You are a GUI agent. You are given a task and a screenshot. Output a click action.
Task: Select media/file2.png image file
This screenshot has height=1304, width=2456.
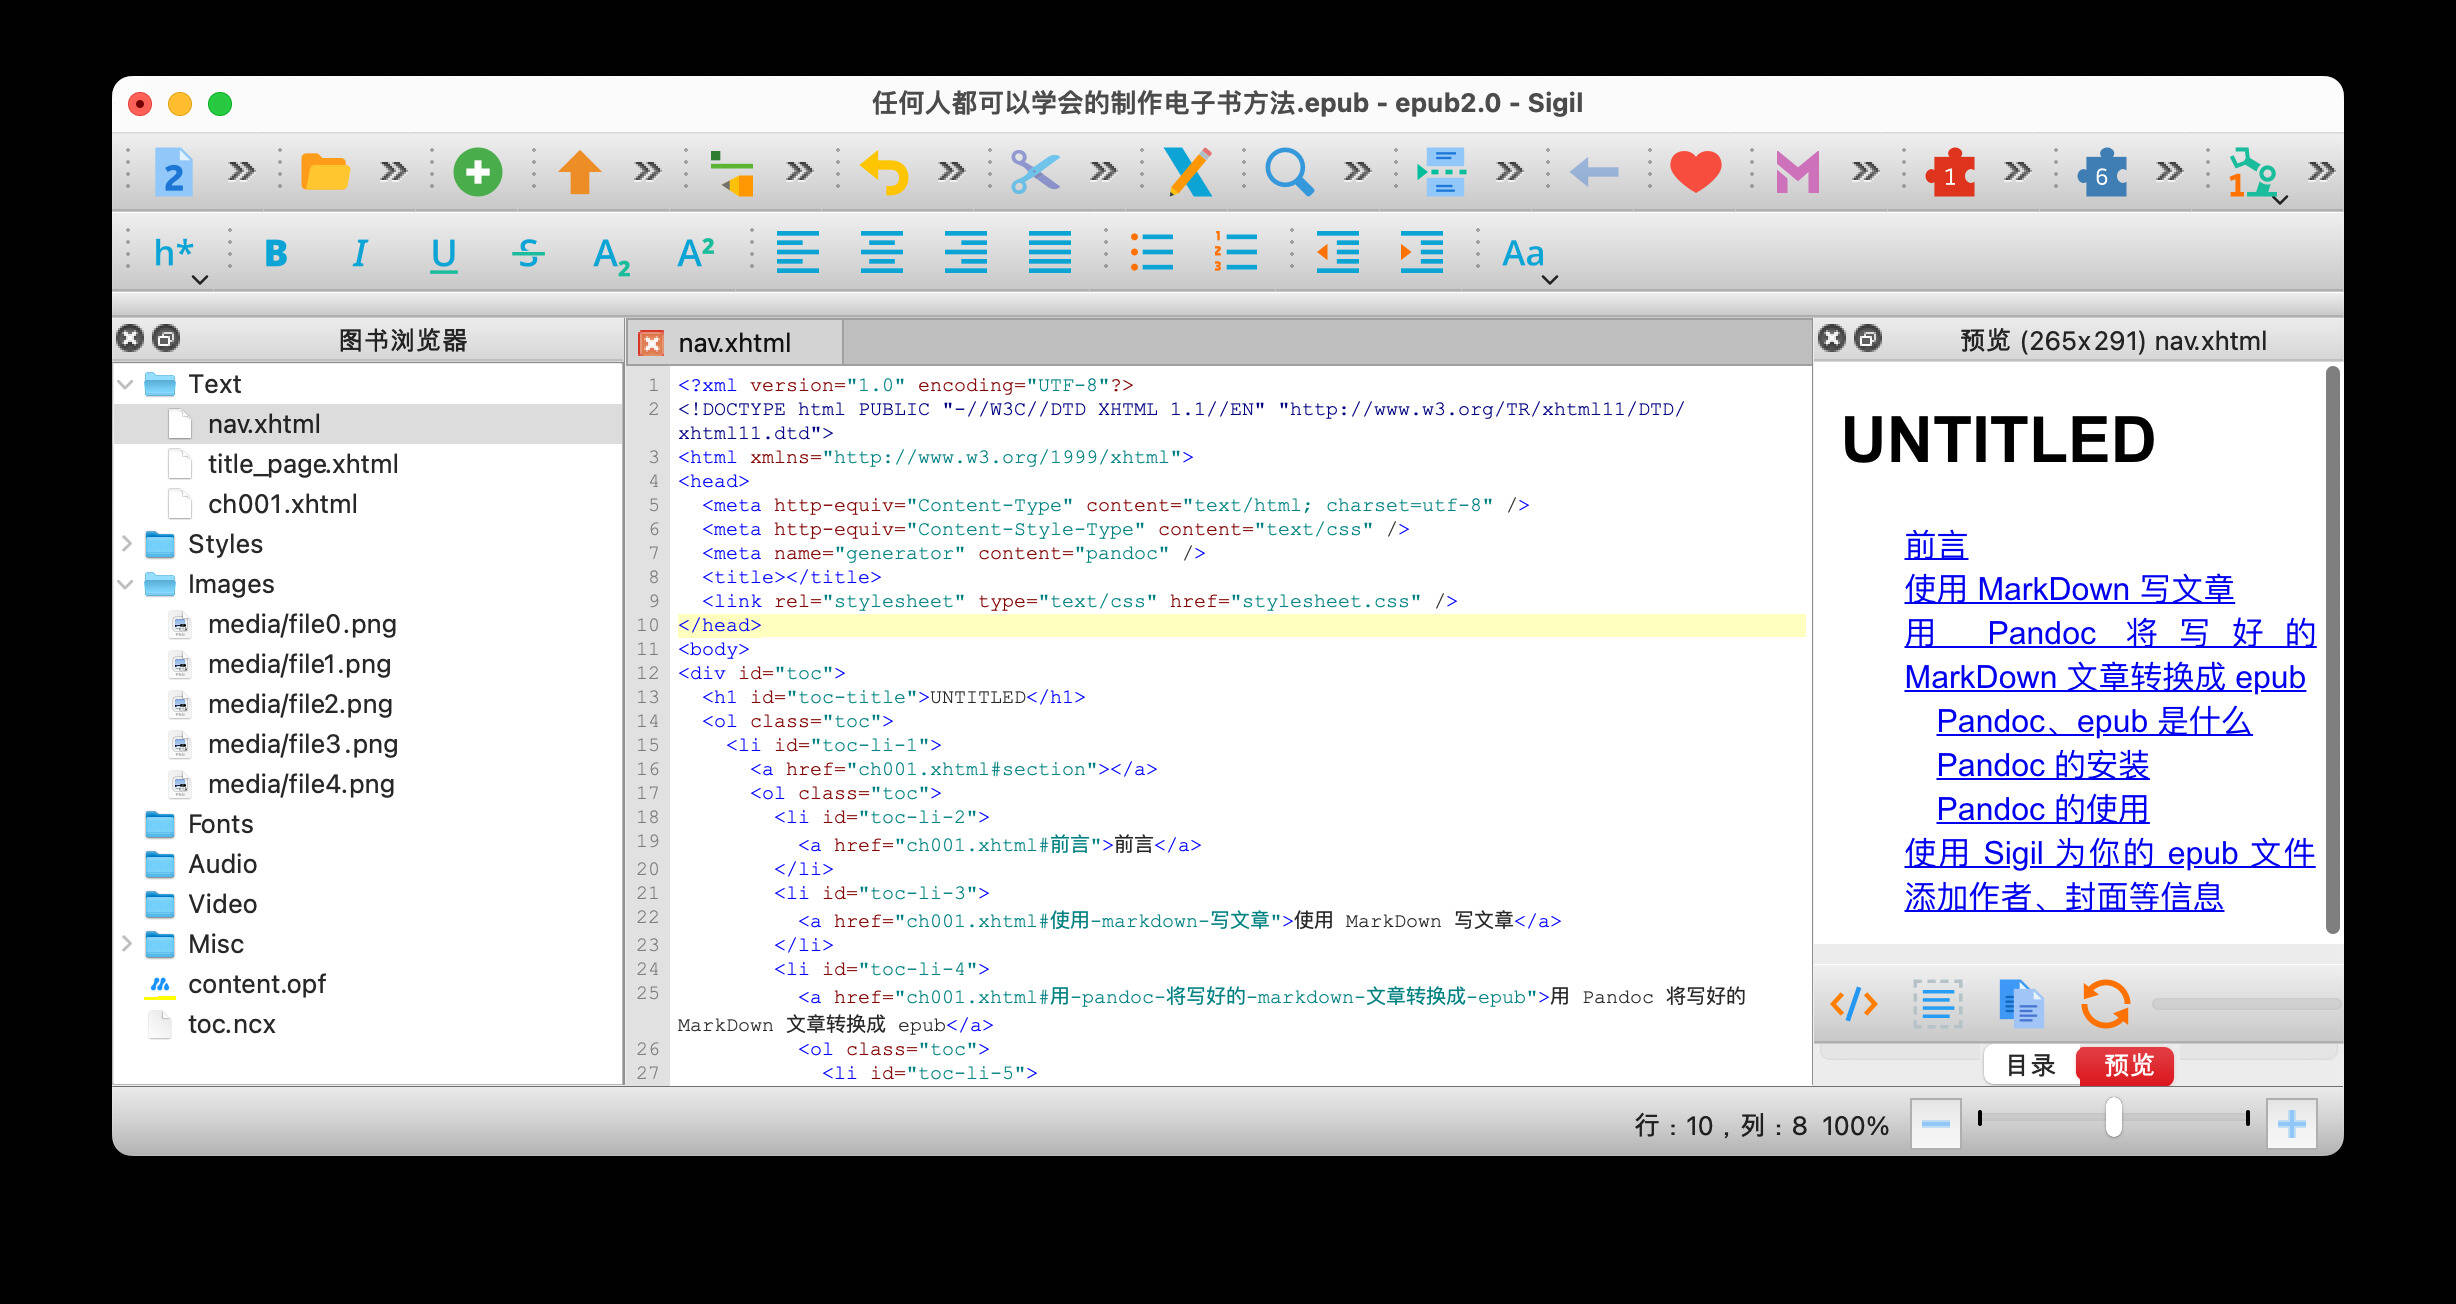(300, 704)
